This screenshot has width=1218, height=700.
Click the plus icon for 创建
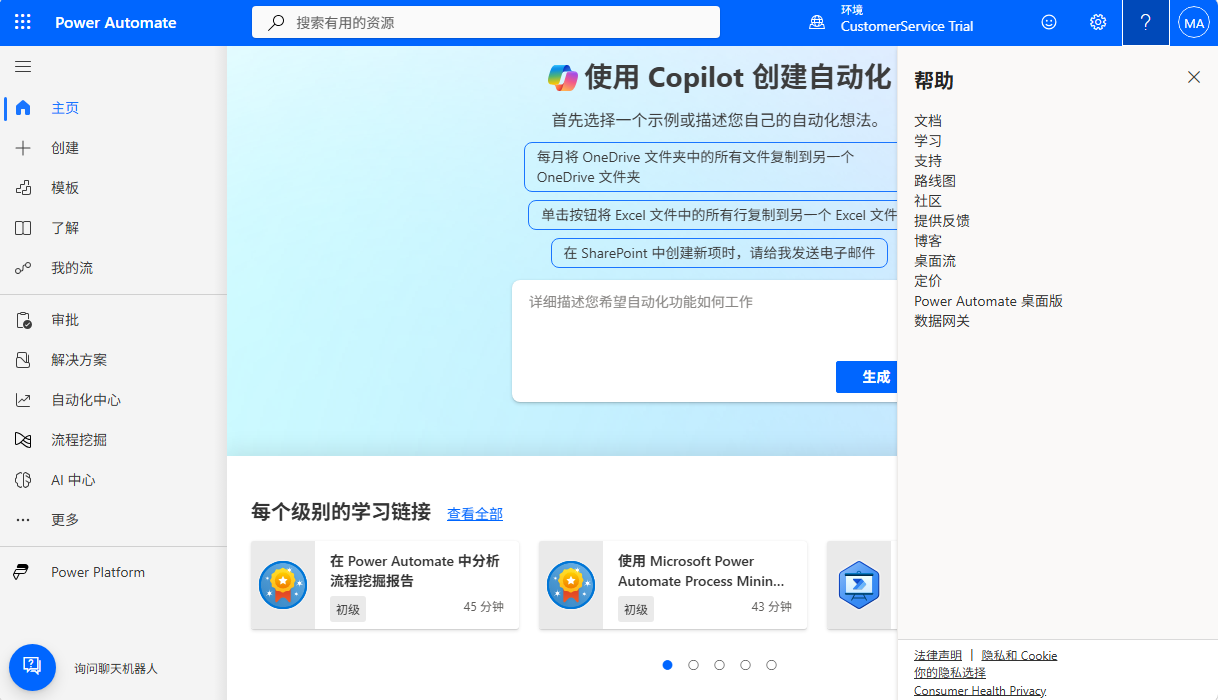click(x=23, y=148)
